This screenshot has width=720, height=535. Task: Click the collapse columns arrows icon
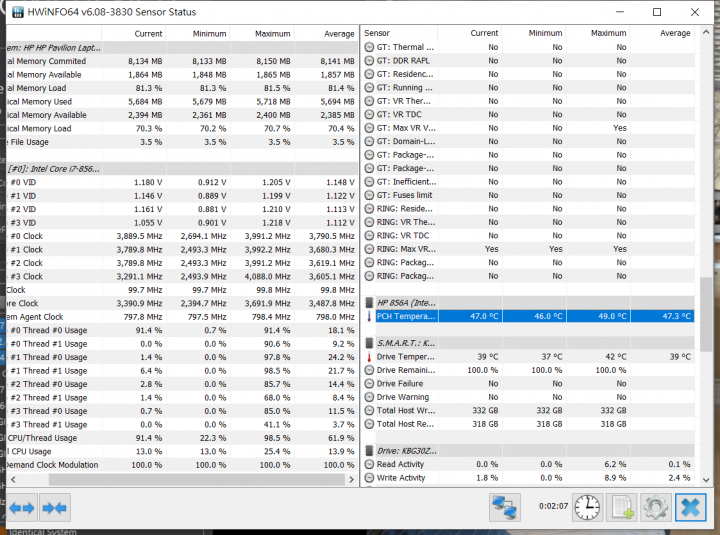pos(55,508)
